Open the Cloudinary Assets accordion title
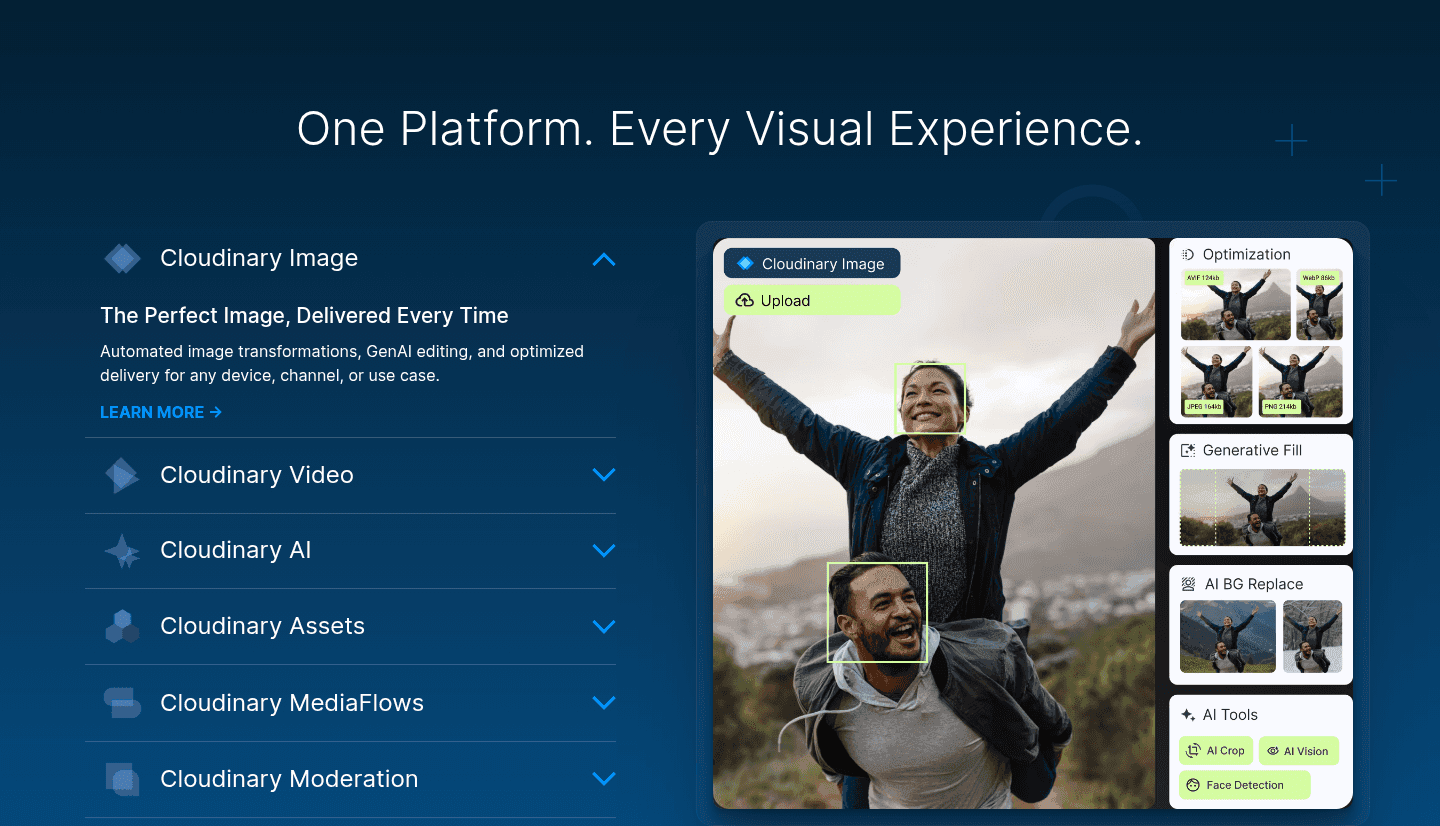The height and width of the screenshot is (826, 1440). tap(262, 627)
